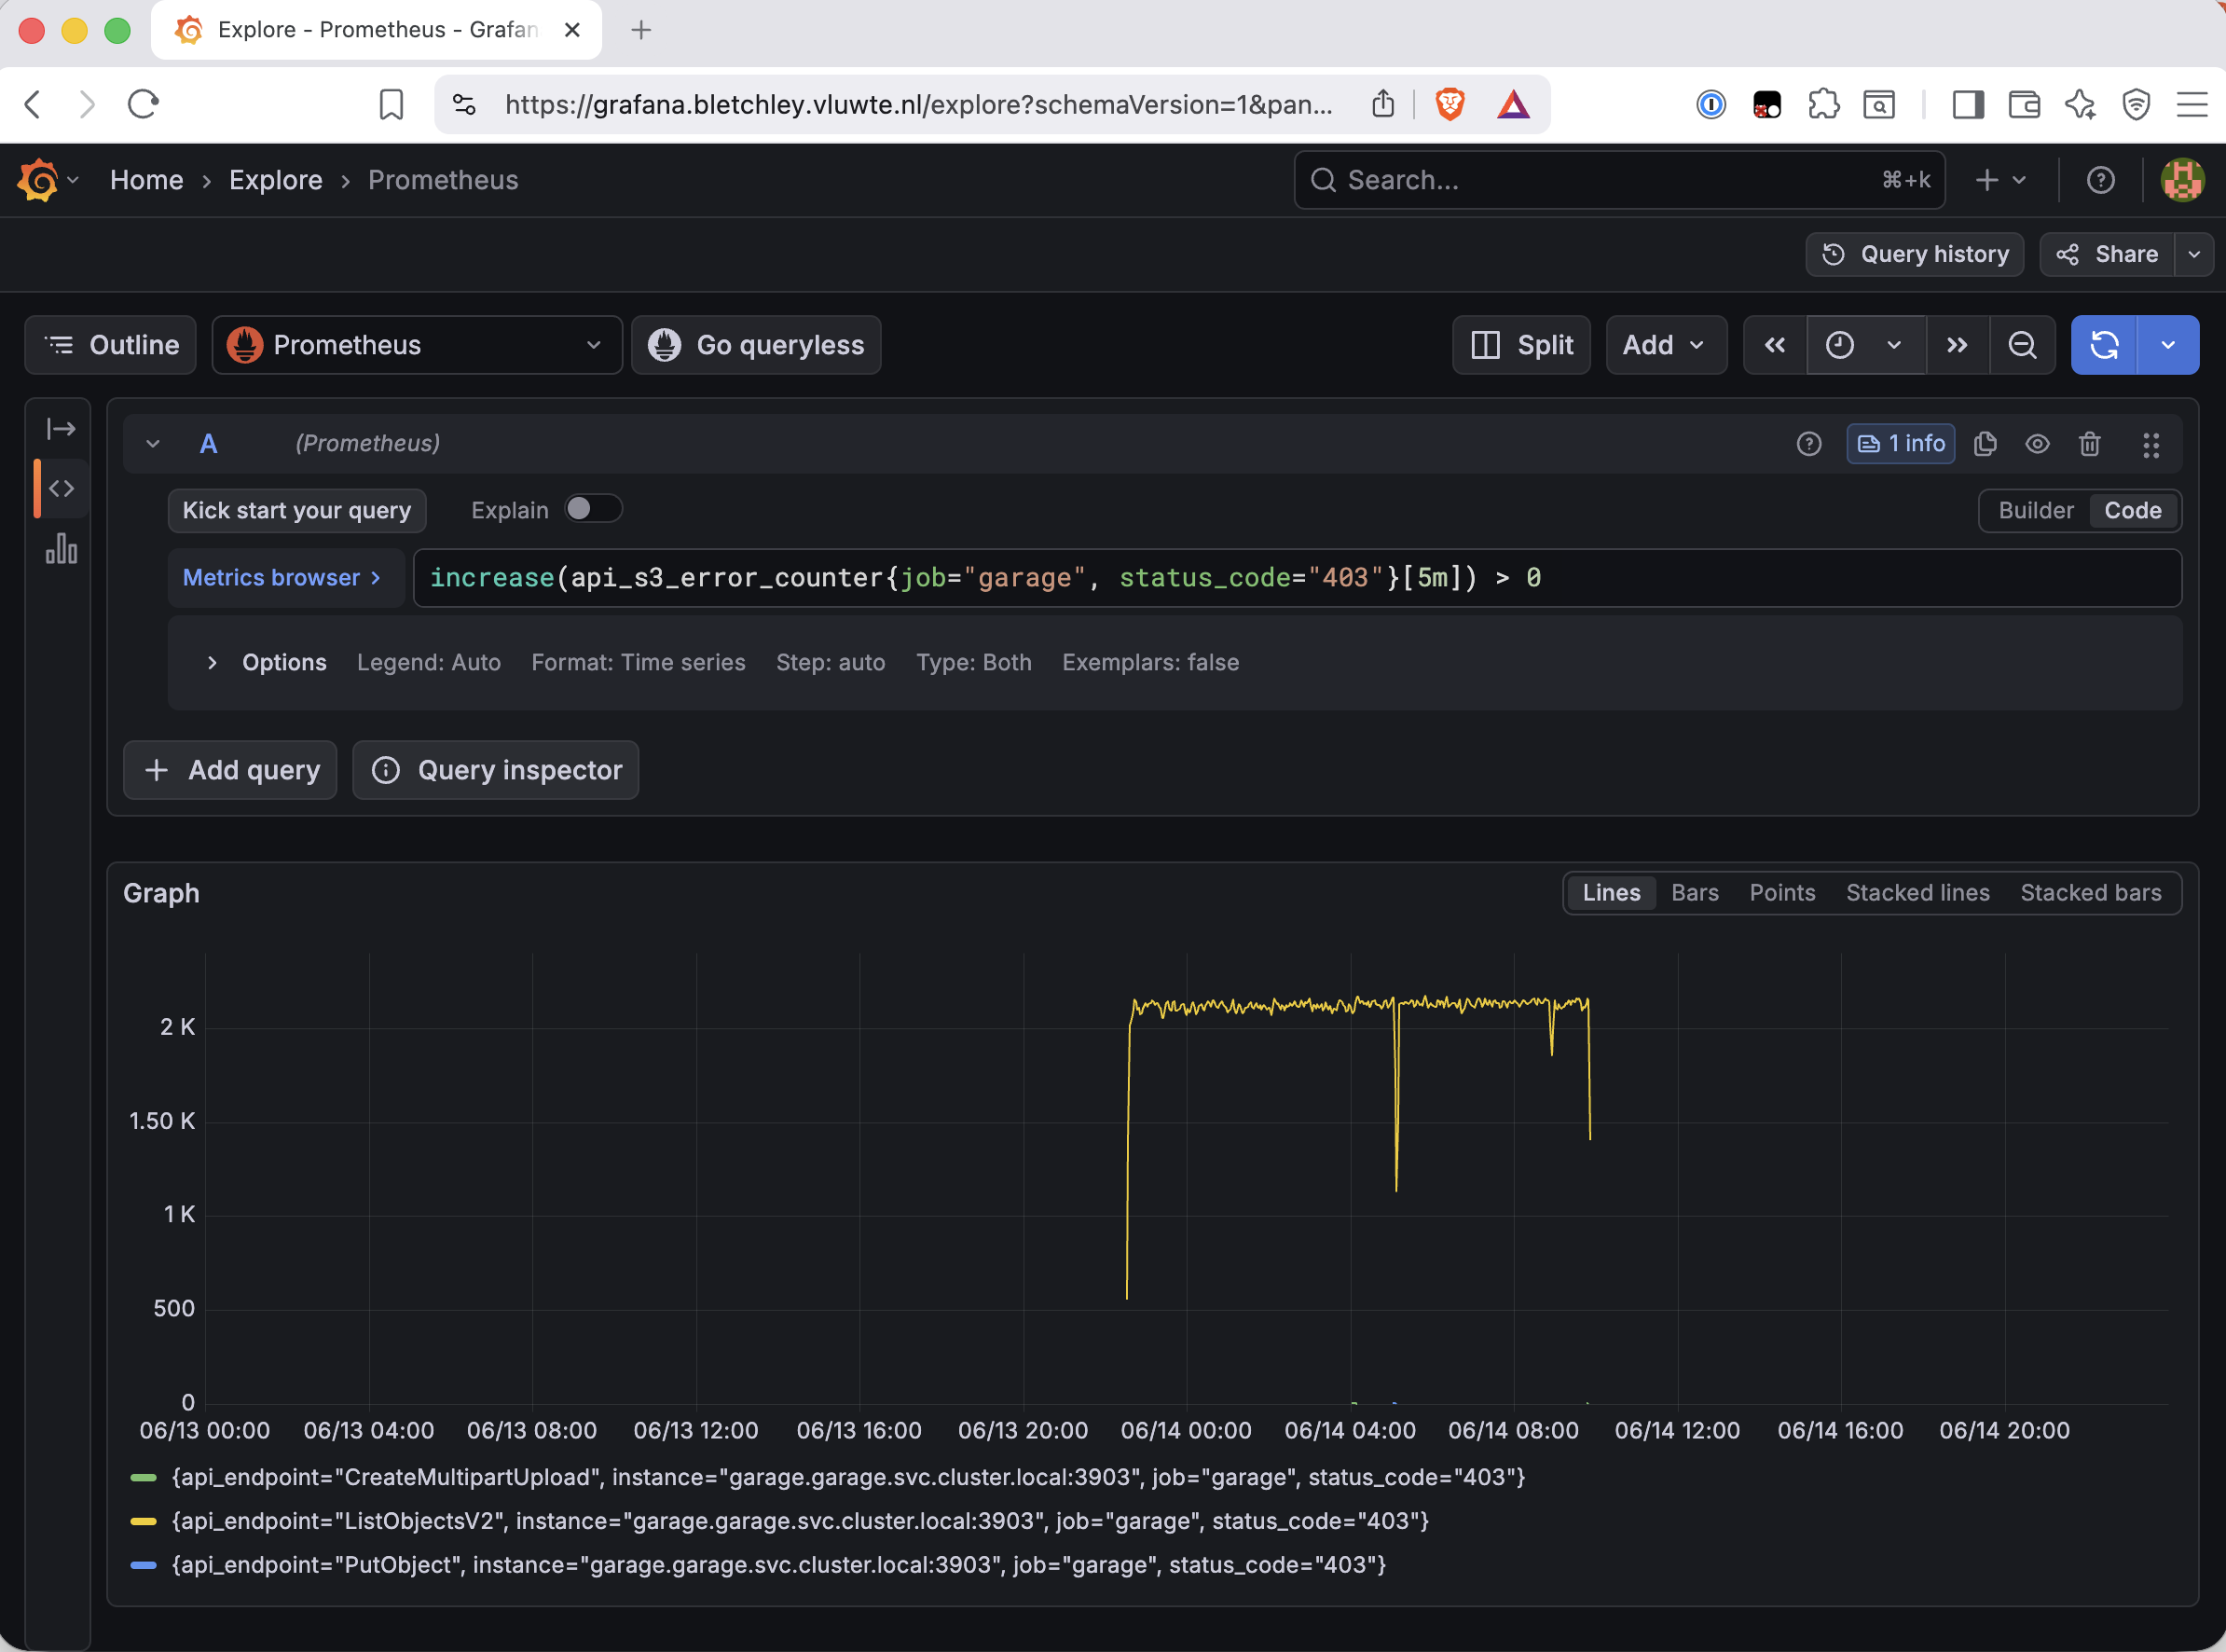Screen dimensions: 2226x1652
Task: Click the browser bookmark icon
Action: tap(391, 104)
